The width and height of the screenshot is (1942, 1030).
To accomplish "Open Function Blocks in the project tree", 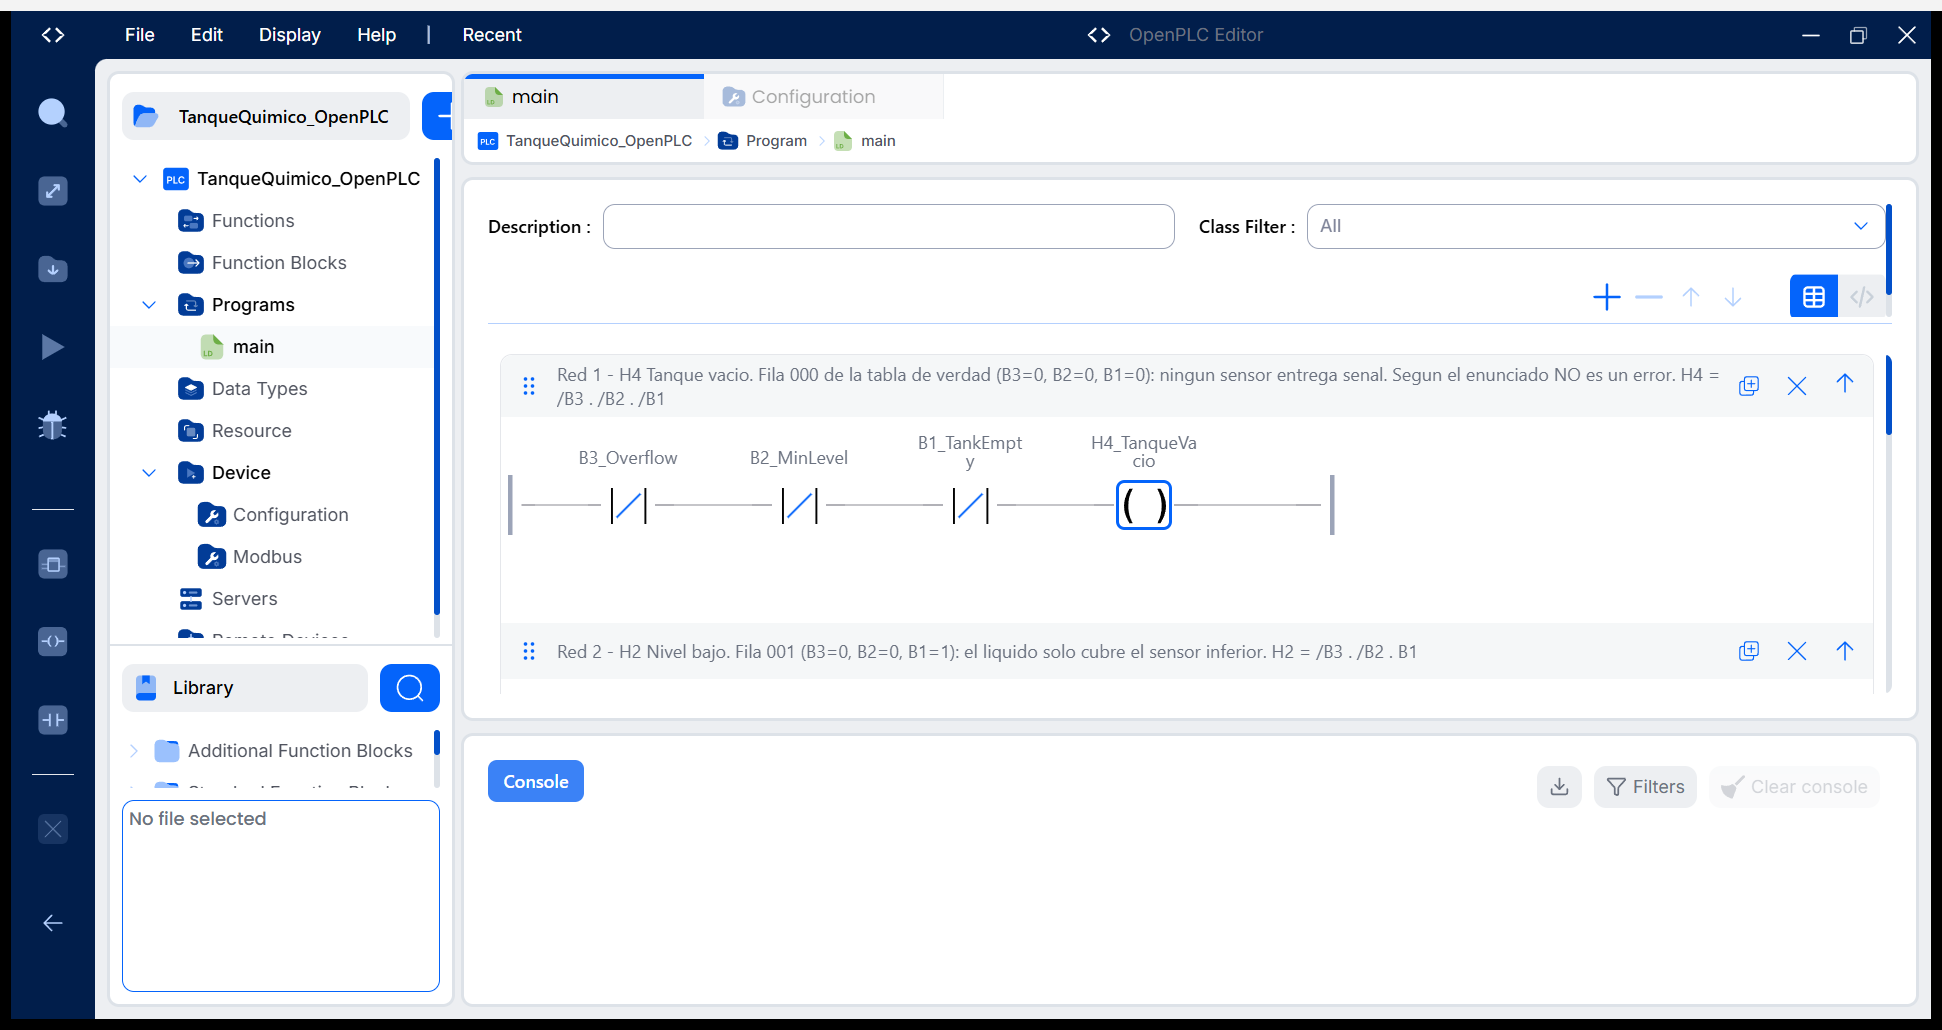I will [279, 263].
